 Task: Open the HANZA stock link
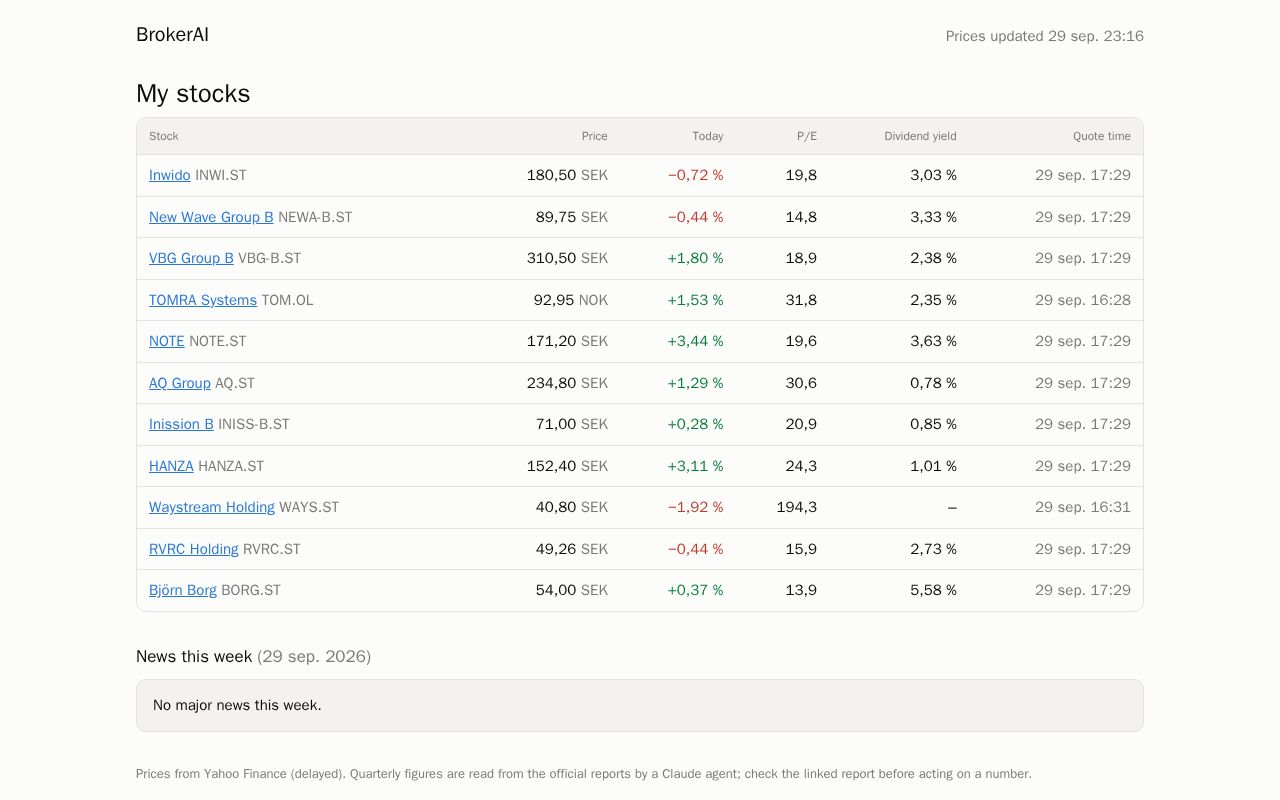pyautogui.click(x=171, y=466)
